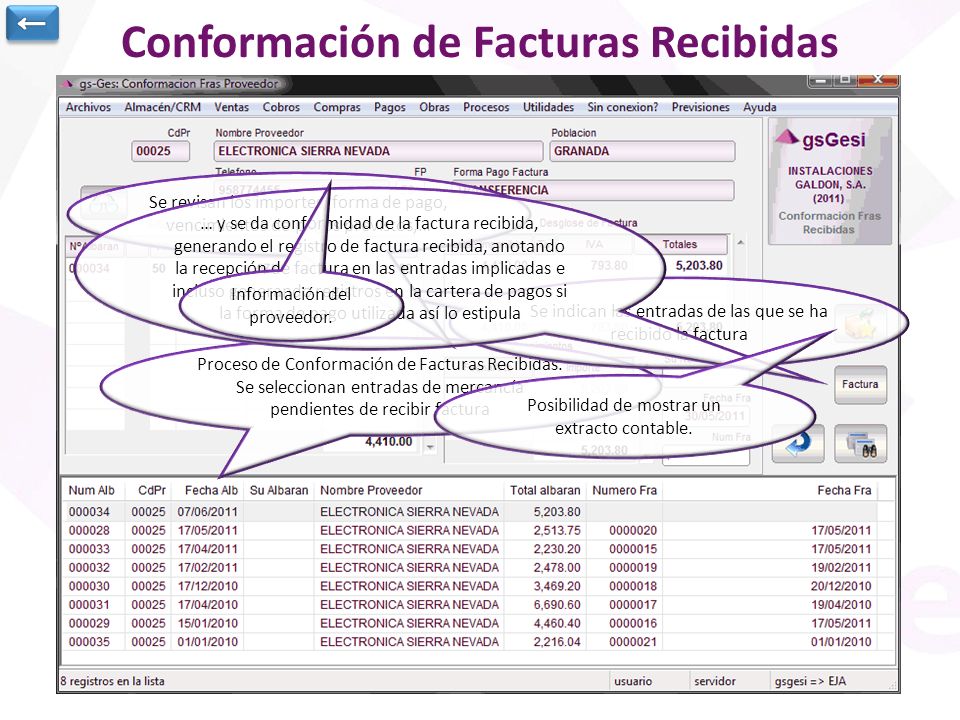
Task: Select the row with Num Alb 000035
Action: 470,642
